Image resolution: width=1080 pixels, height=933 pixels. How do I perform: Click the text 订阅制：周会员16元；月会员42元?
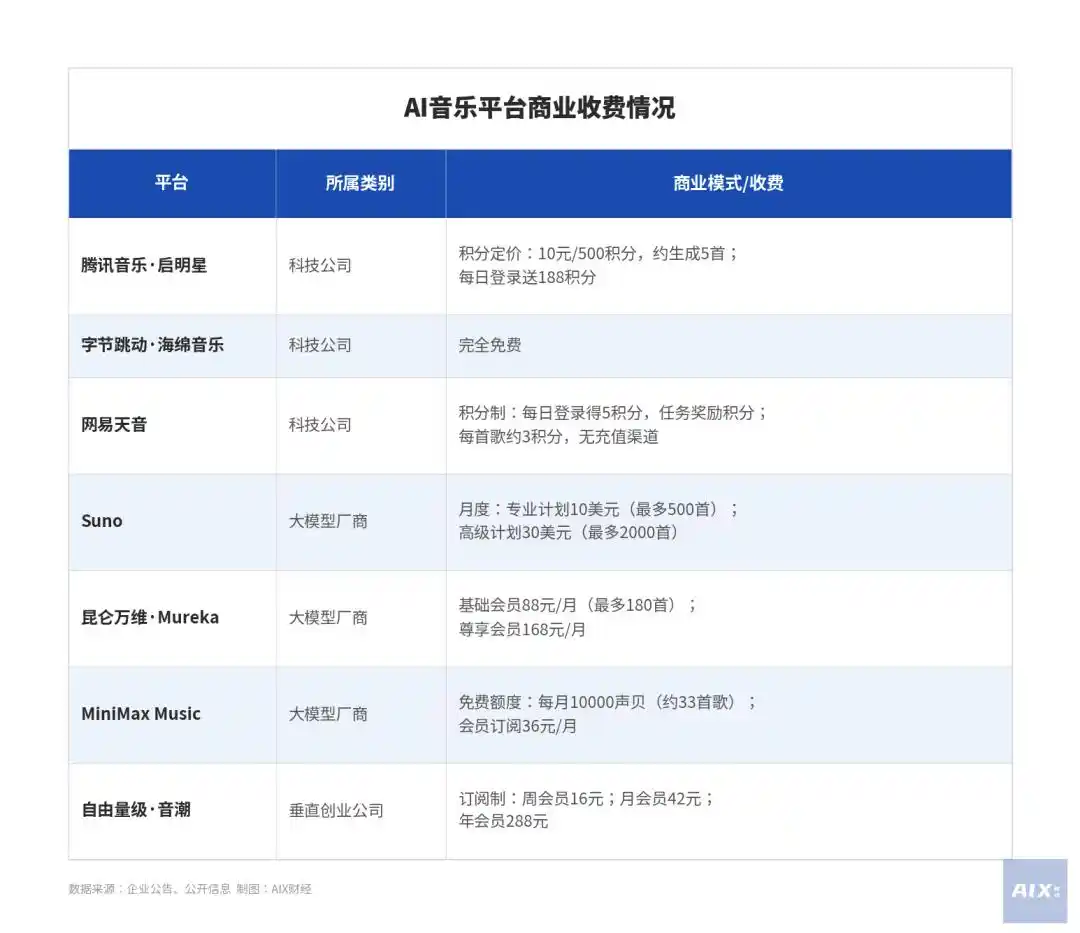pos(580,798)
